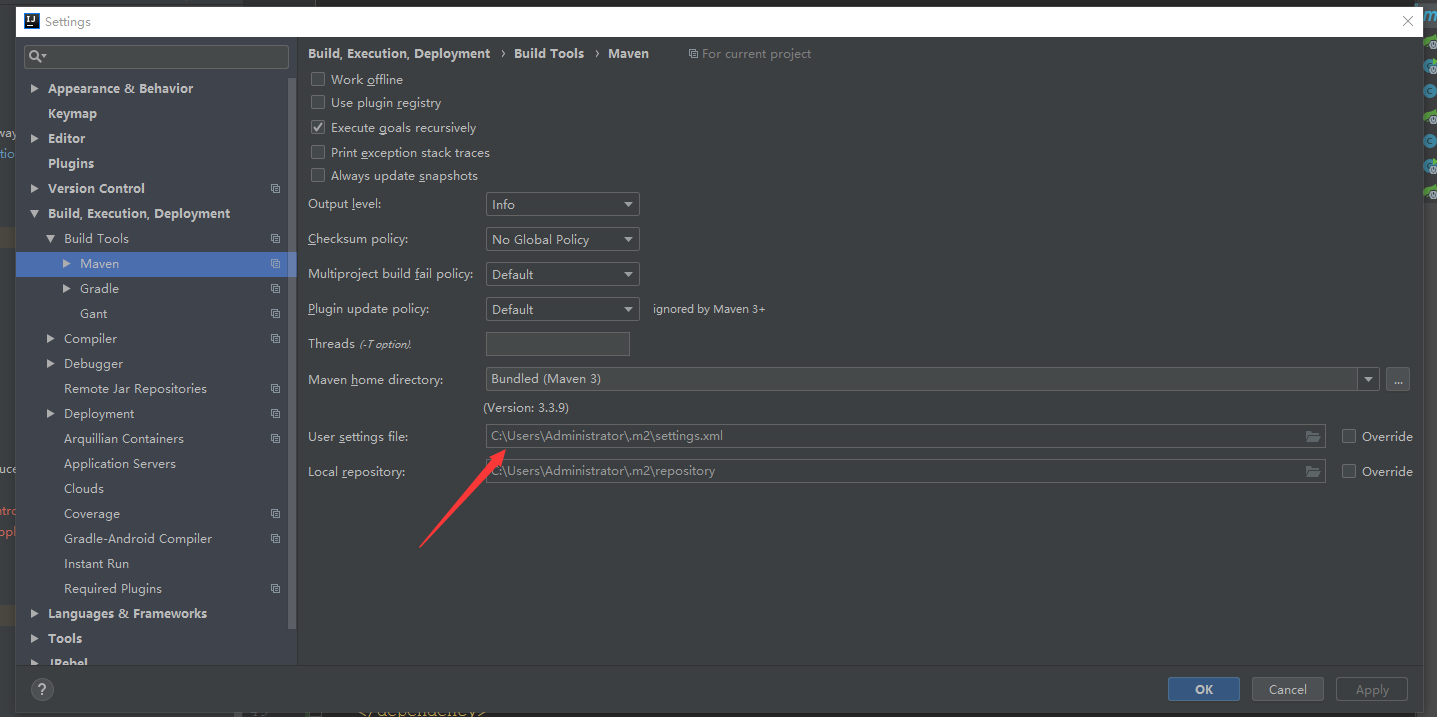Open Maven home directory dropdown arrow

tap(1368, 379)
